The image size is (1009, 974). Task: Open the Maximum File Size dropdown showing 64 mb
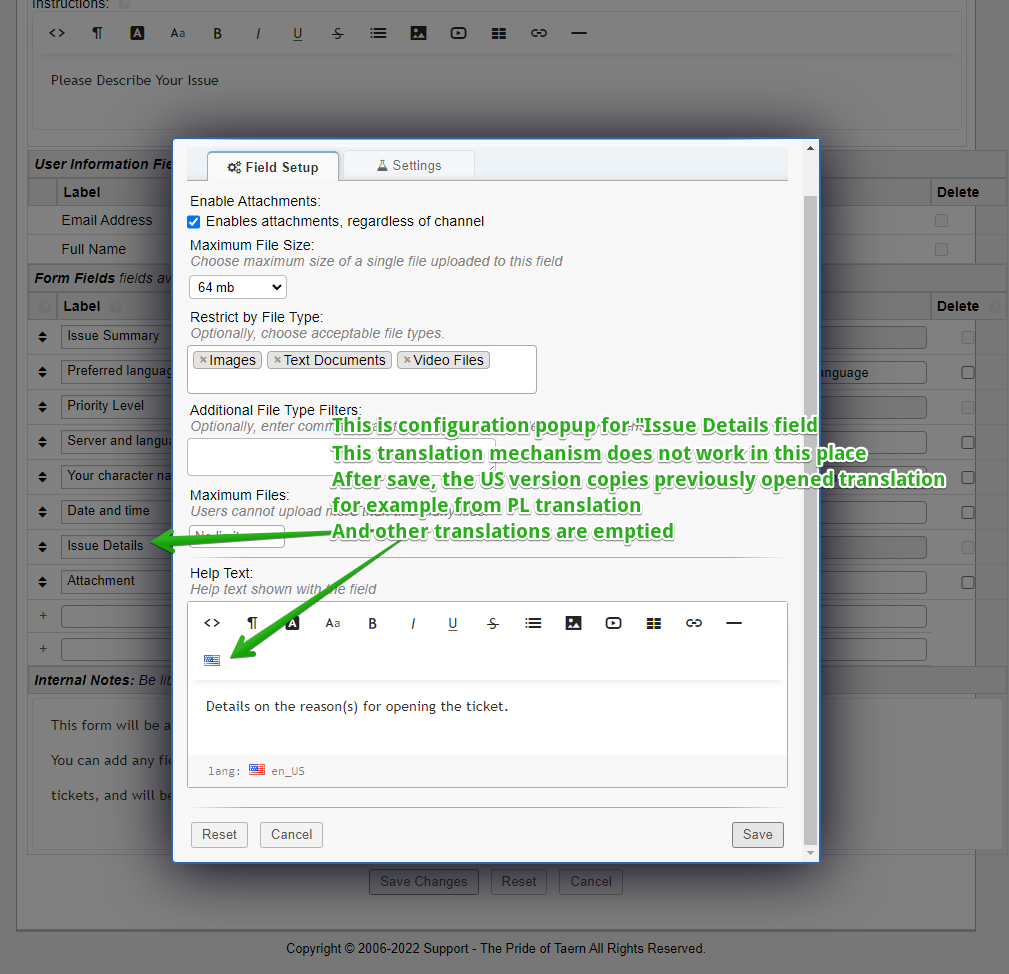[237, 287]
